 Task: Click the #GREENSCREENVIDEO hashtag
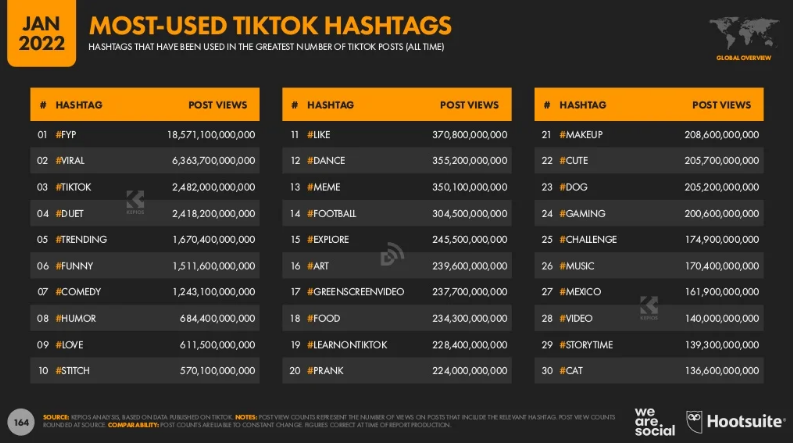click(356, 292)
